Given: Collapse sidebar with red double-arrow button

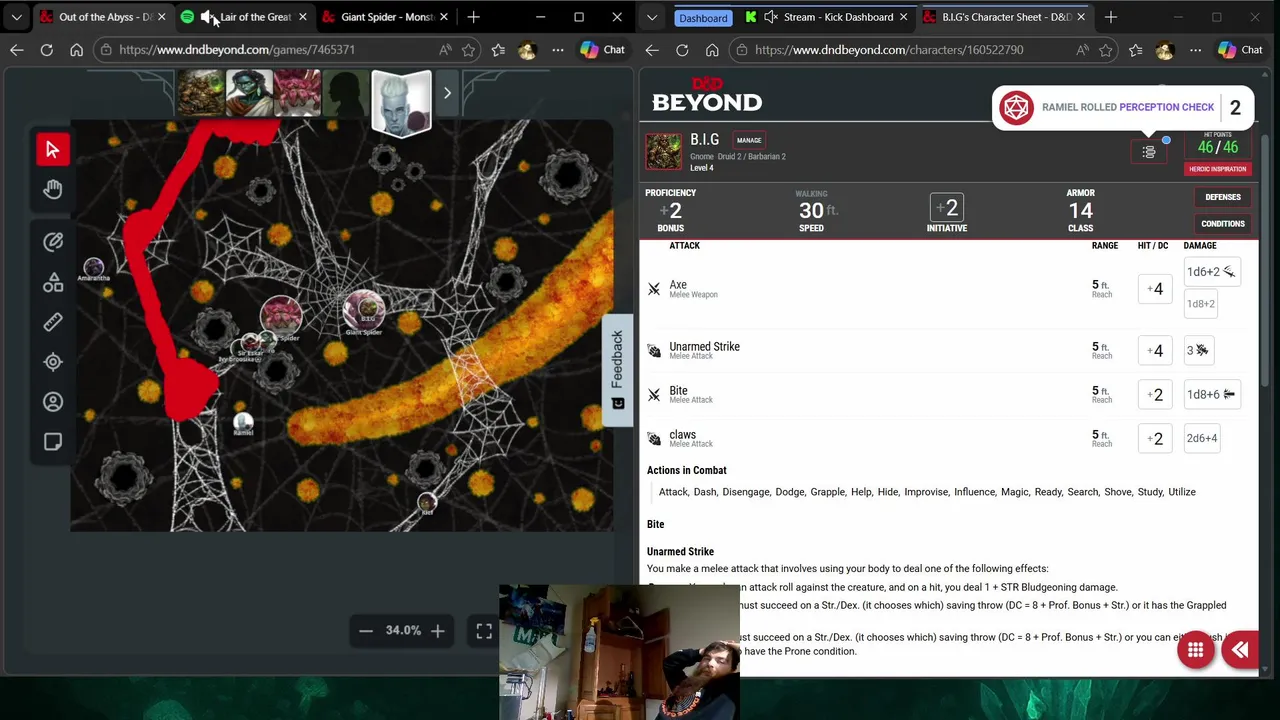Looking at the screenshot, I should coord(1241,651).
